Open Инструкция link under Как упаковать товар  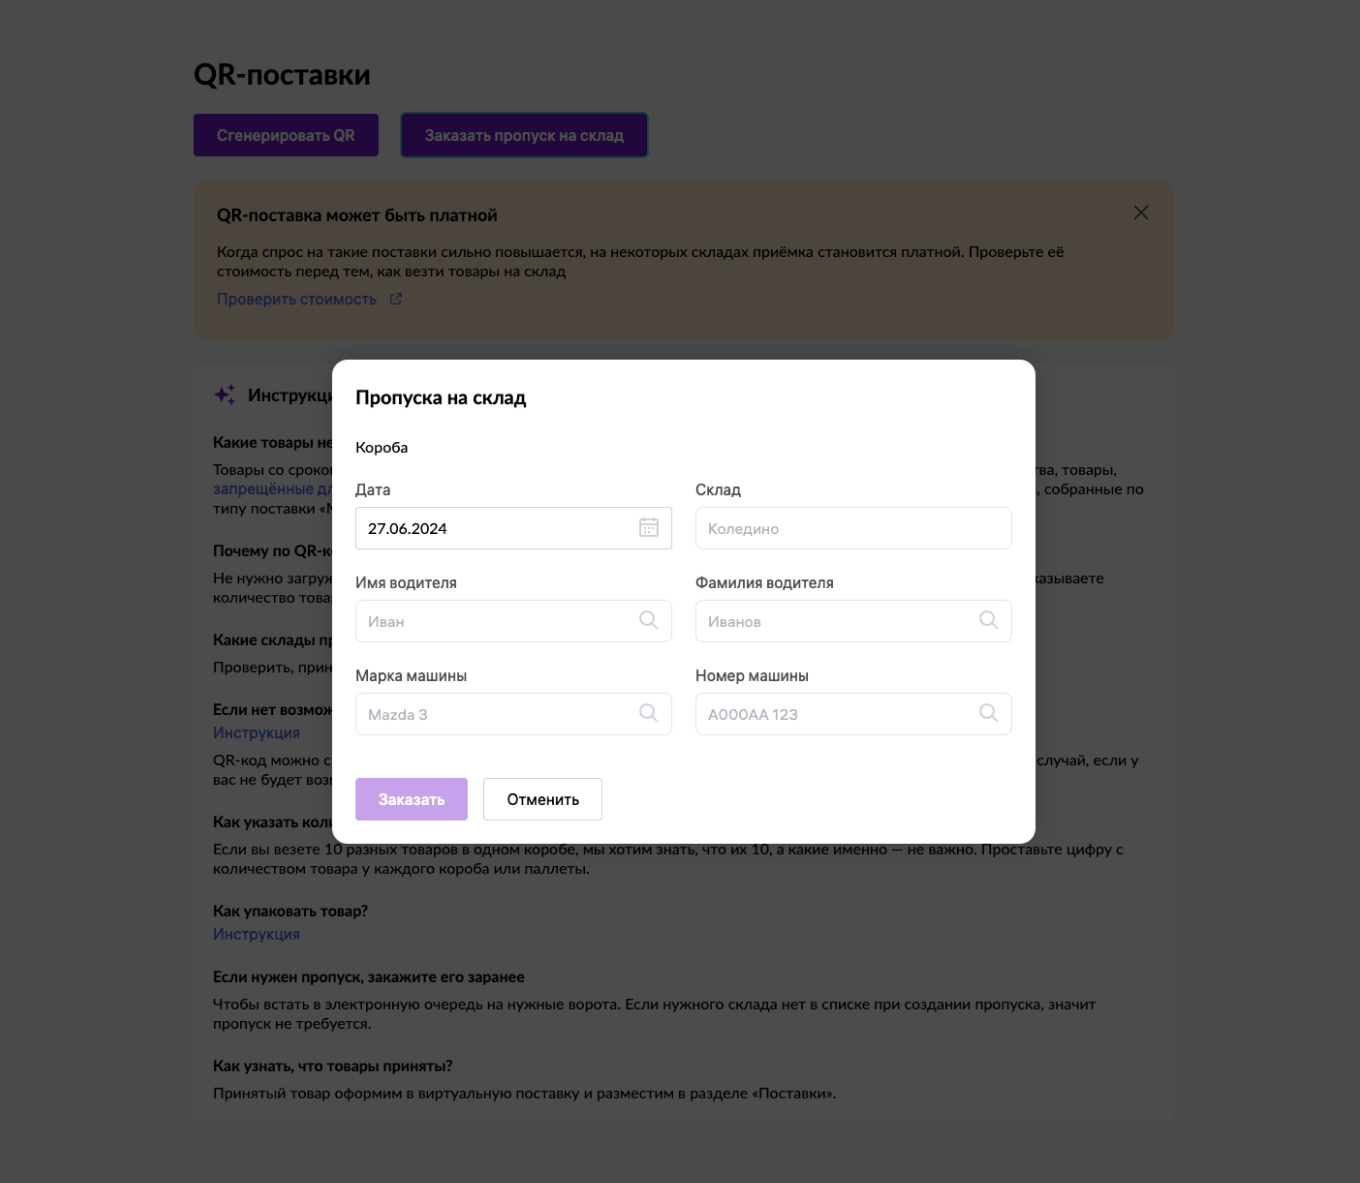[x=256, y=934]
